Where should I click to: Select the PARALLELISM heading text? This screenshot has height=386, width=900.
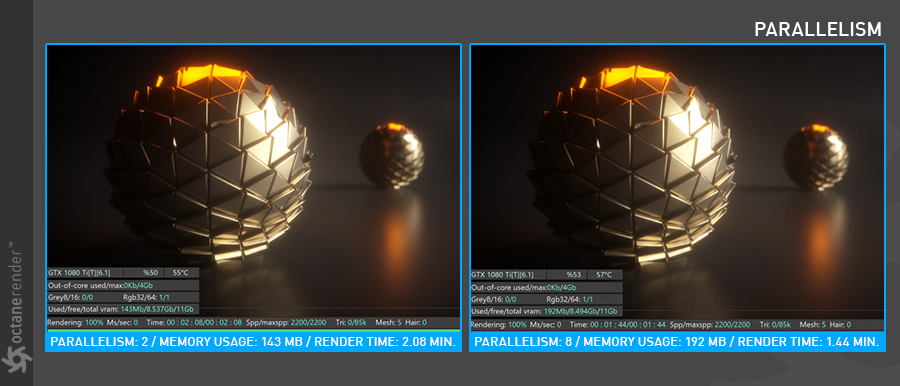[x=817, y=29]
